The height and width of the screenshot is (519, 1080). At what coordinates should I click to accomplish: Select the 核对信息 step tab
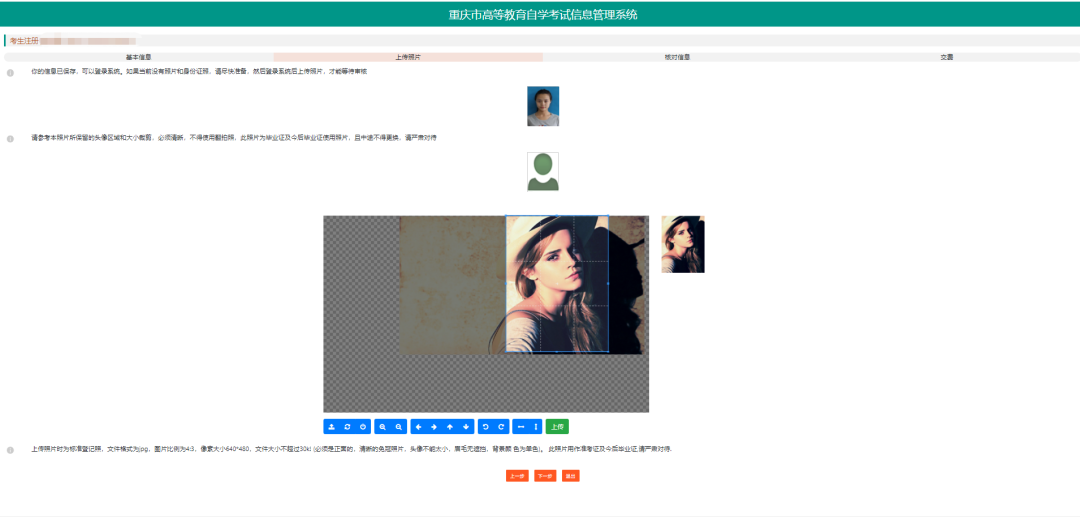tap(677, 57)
